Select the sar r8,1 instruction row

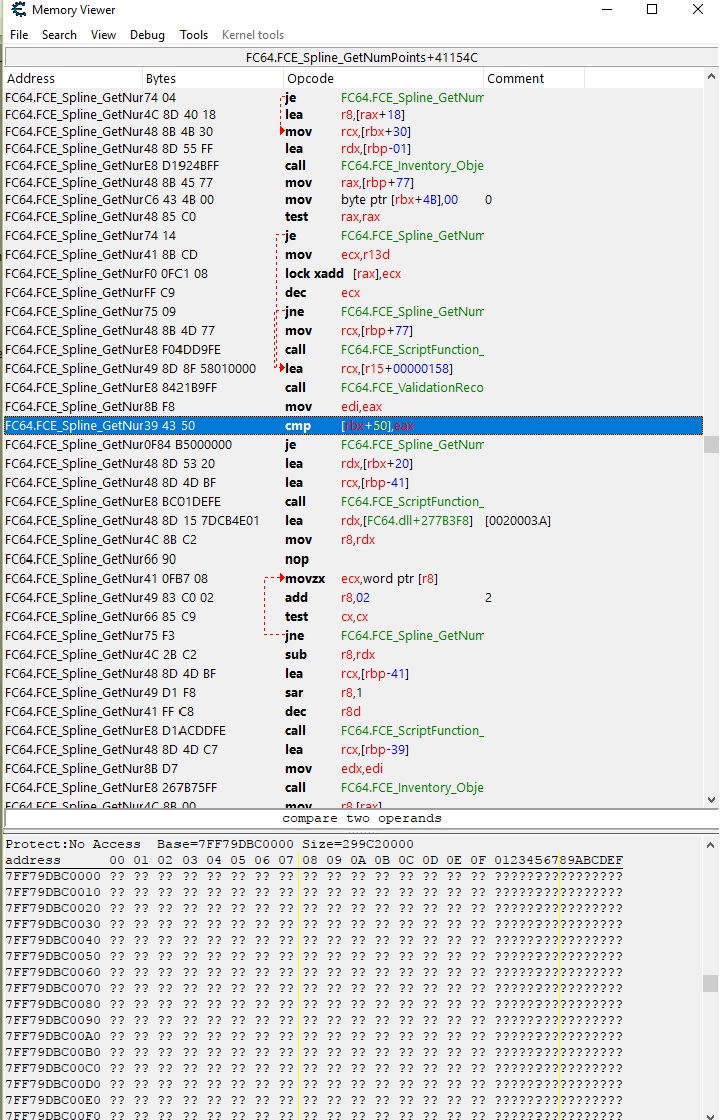[x=352, y=693]
